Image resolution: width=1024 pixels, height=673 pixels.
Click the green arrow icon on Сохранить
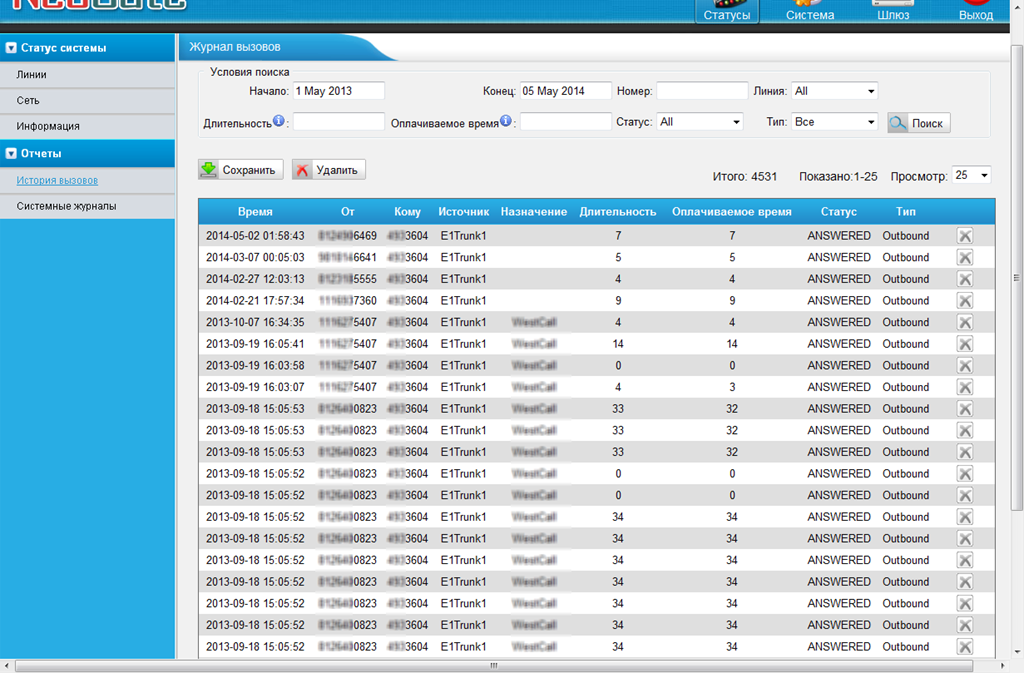point(208,170)
